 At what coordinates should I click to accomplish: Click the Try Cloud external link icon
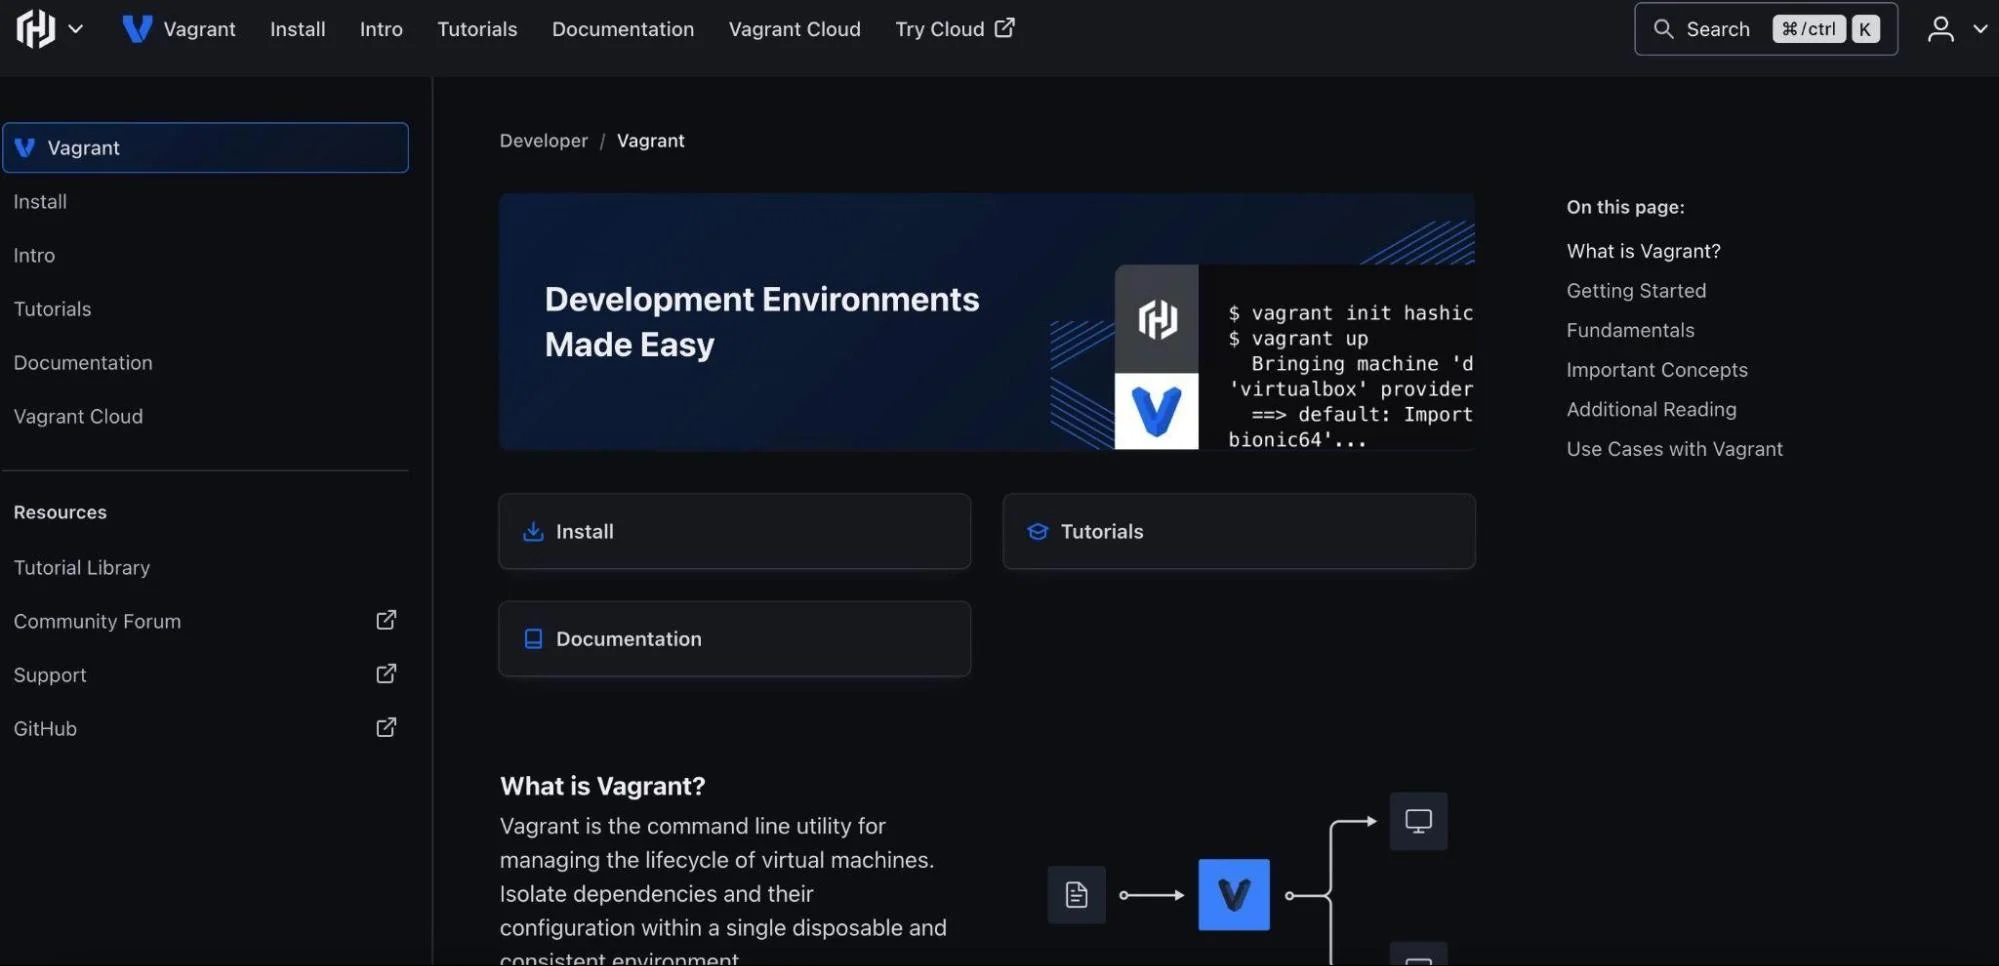[1005, 28]
